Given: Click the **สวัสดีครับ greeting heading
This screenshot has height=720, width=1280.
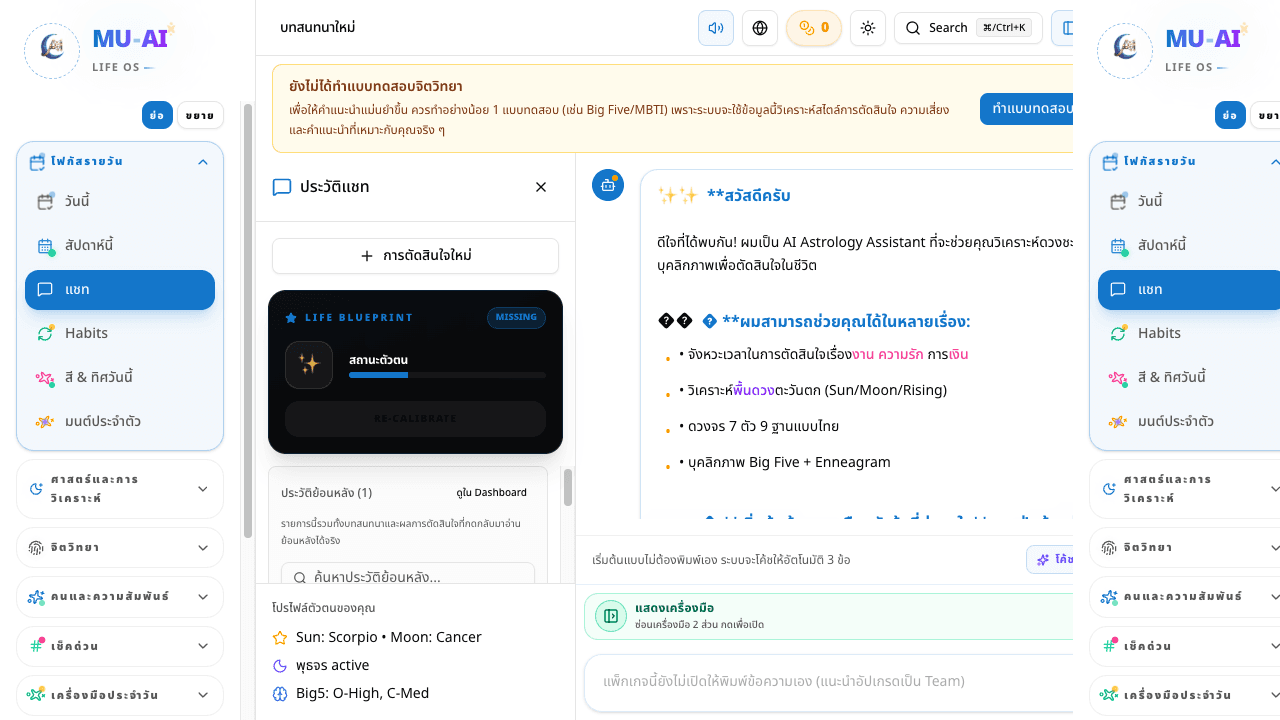Looking at the screenshot, I should click(x=748, y=195).
